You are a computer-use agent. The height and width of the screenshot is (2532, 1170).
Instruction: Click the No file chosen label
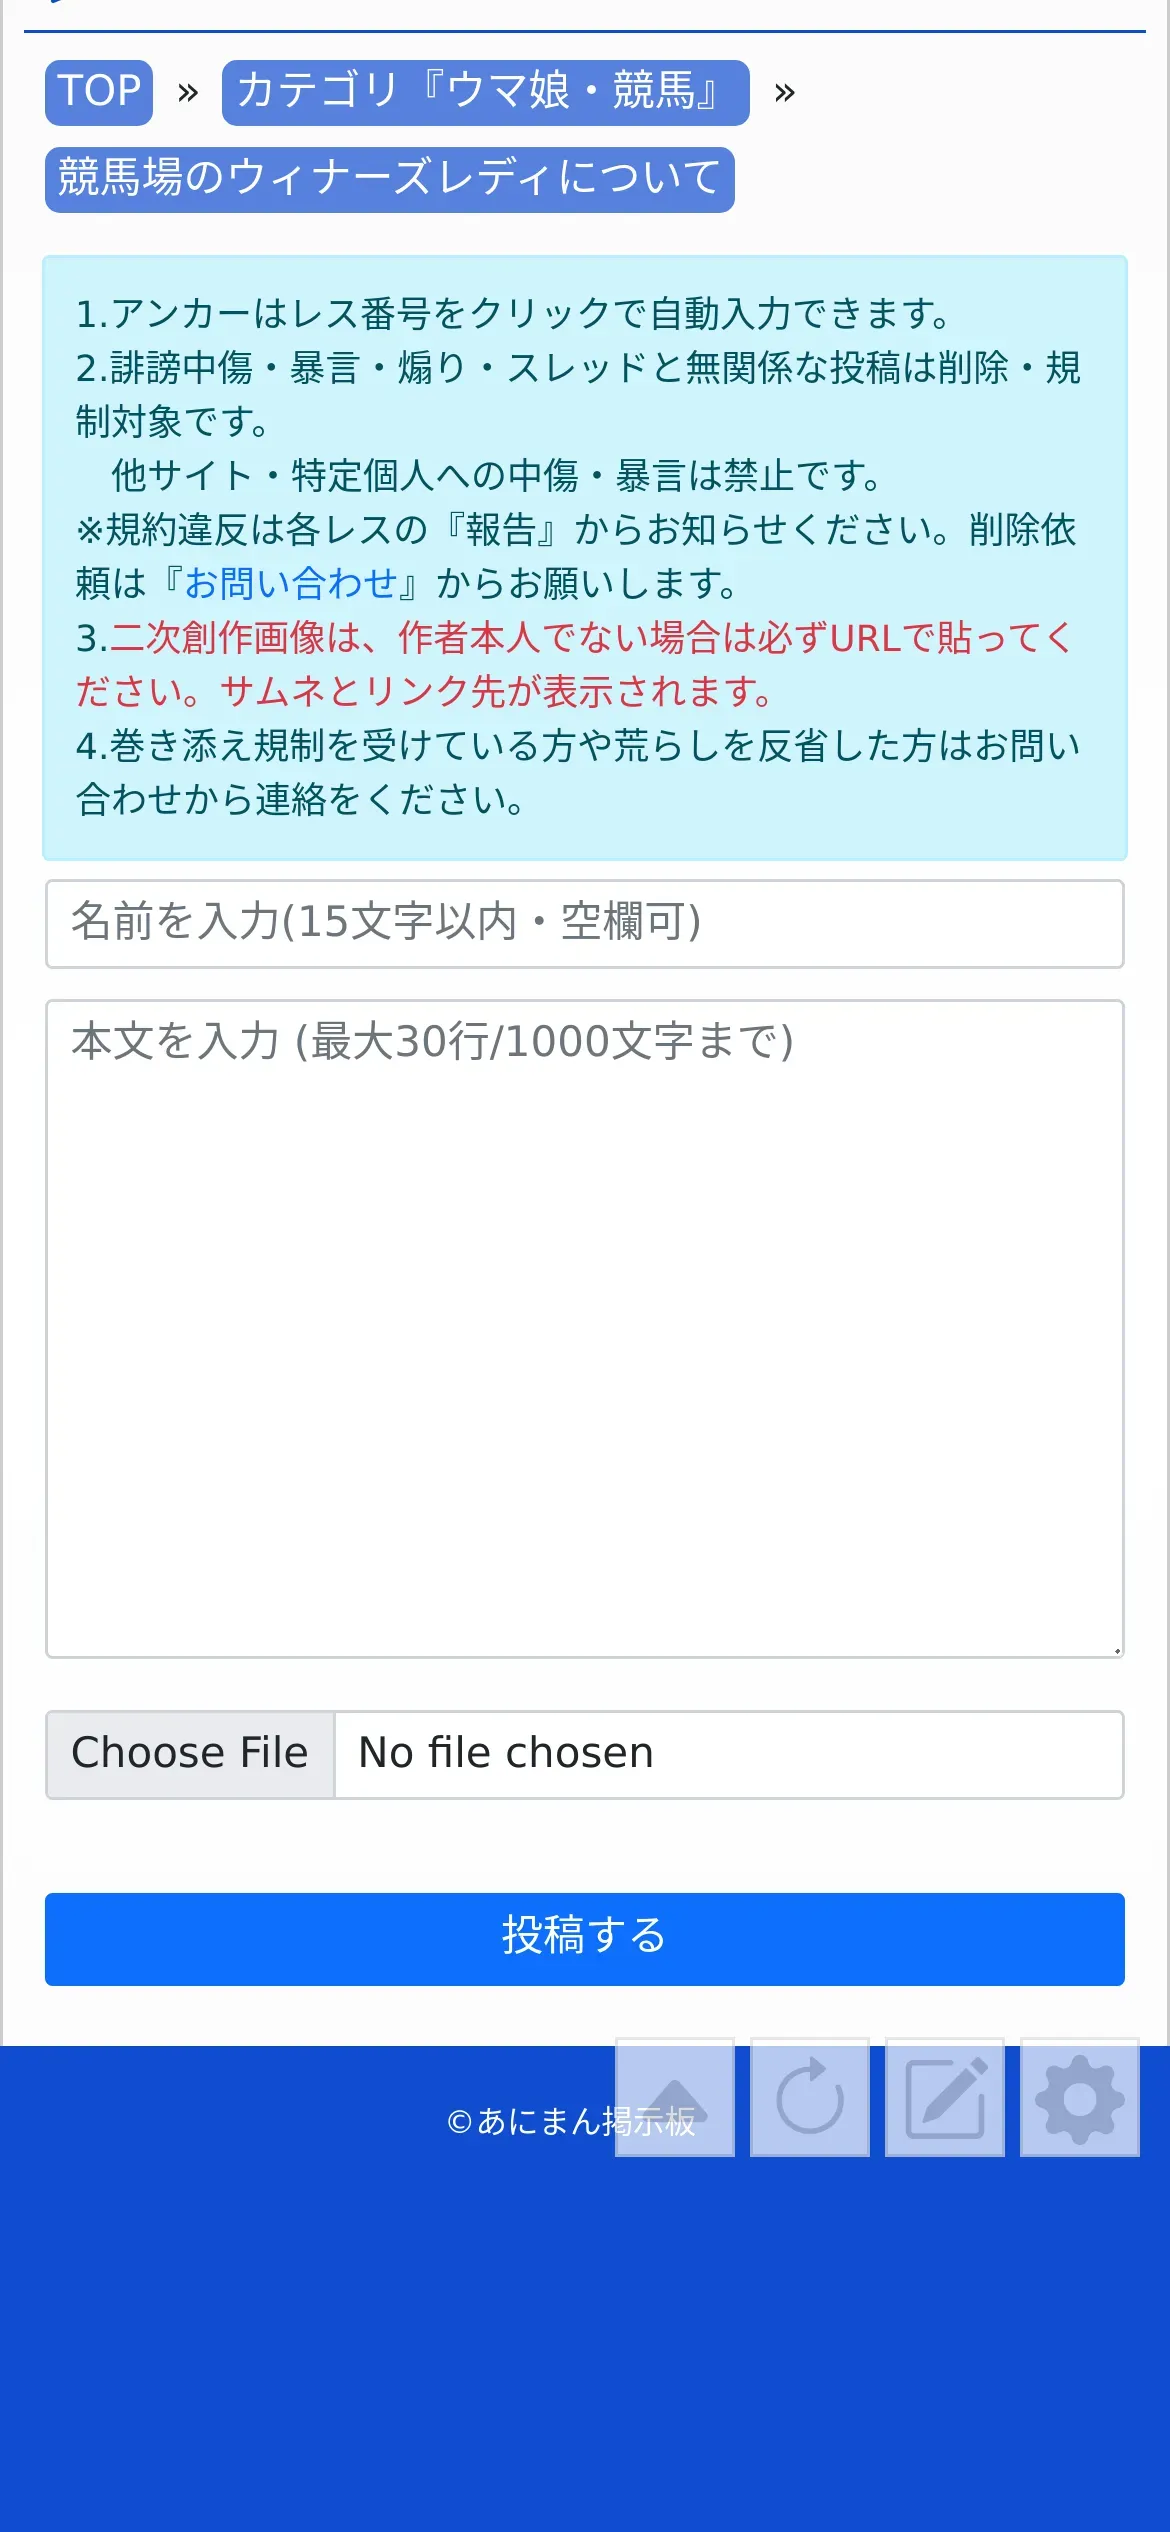click(506, 1754)
